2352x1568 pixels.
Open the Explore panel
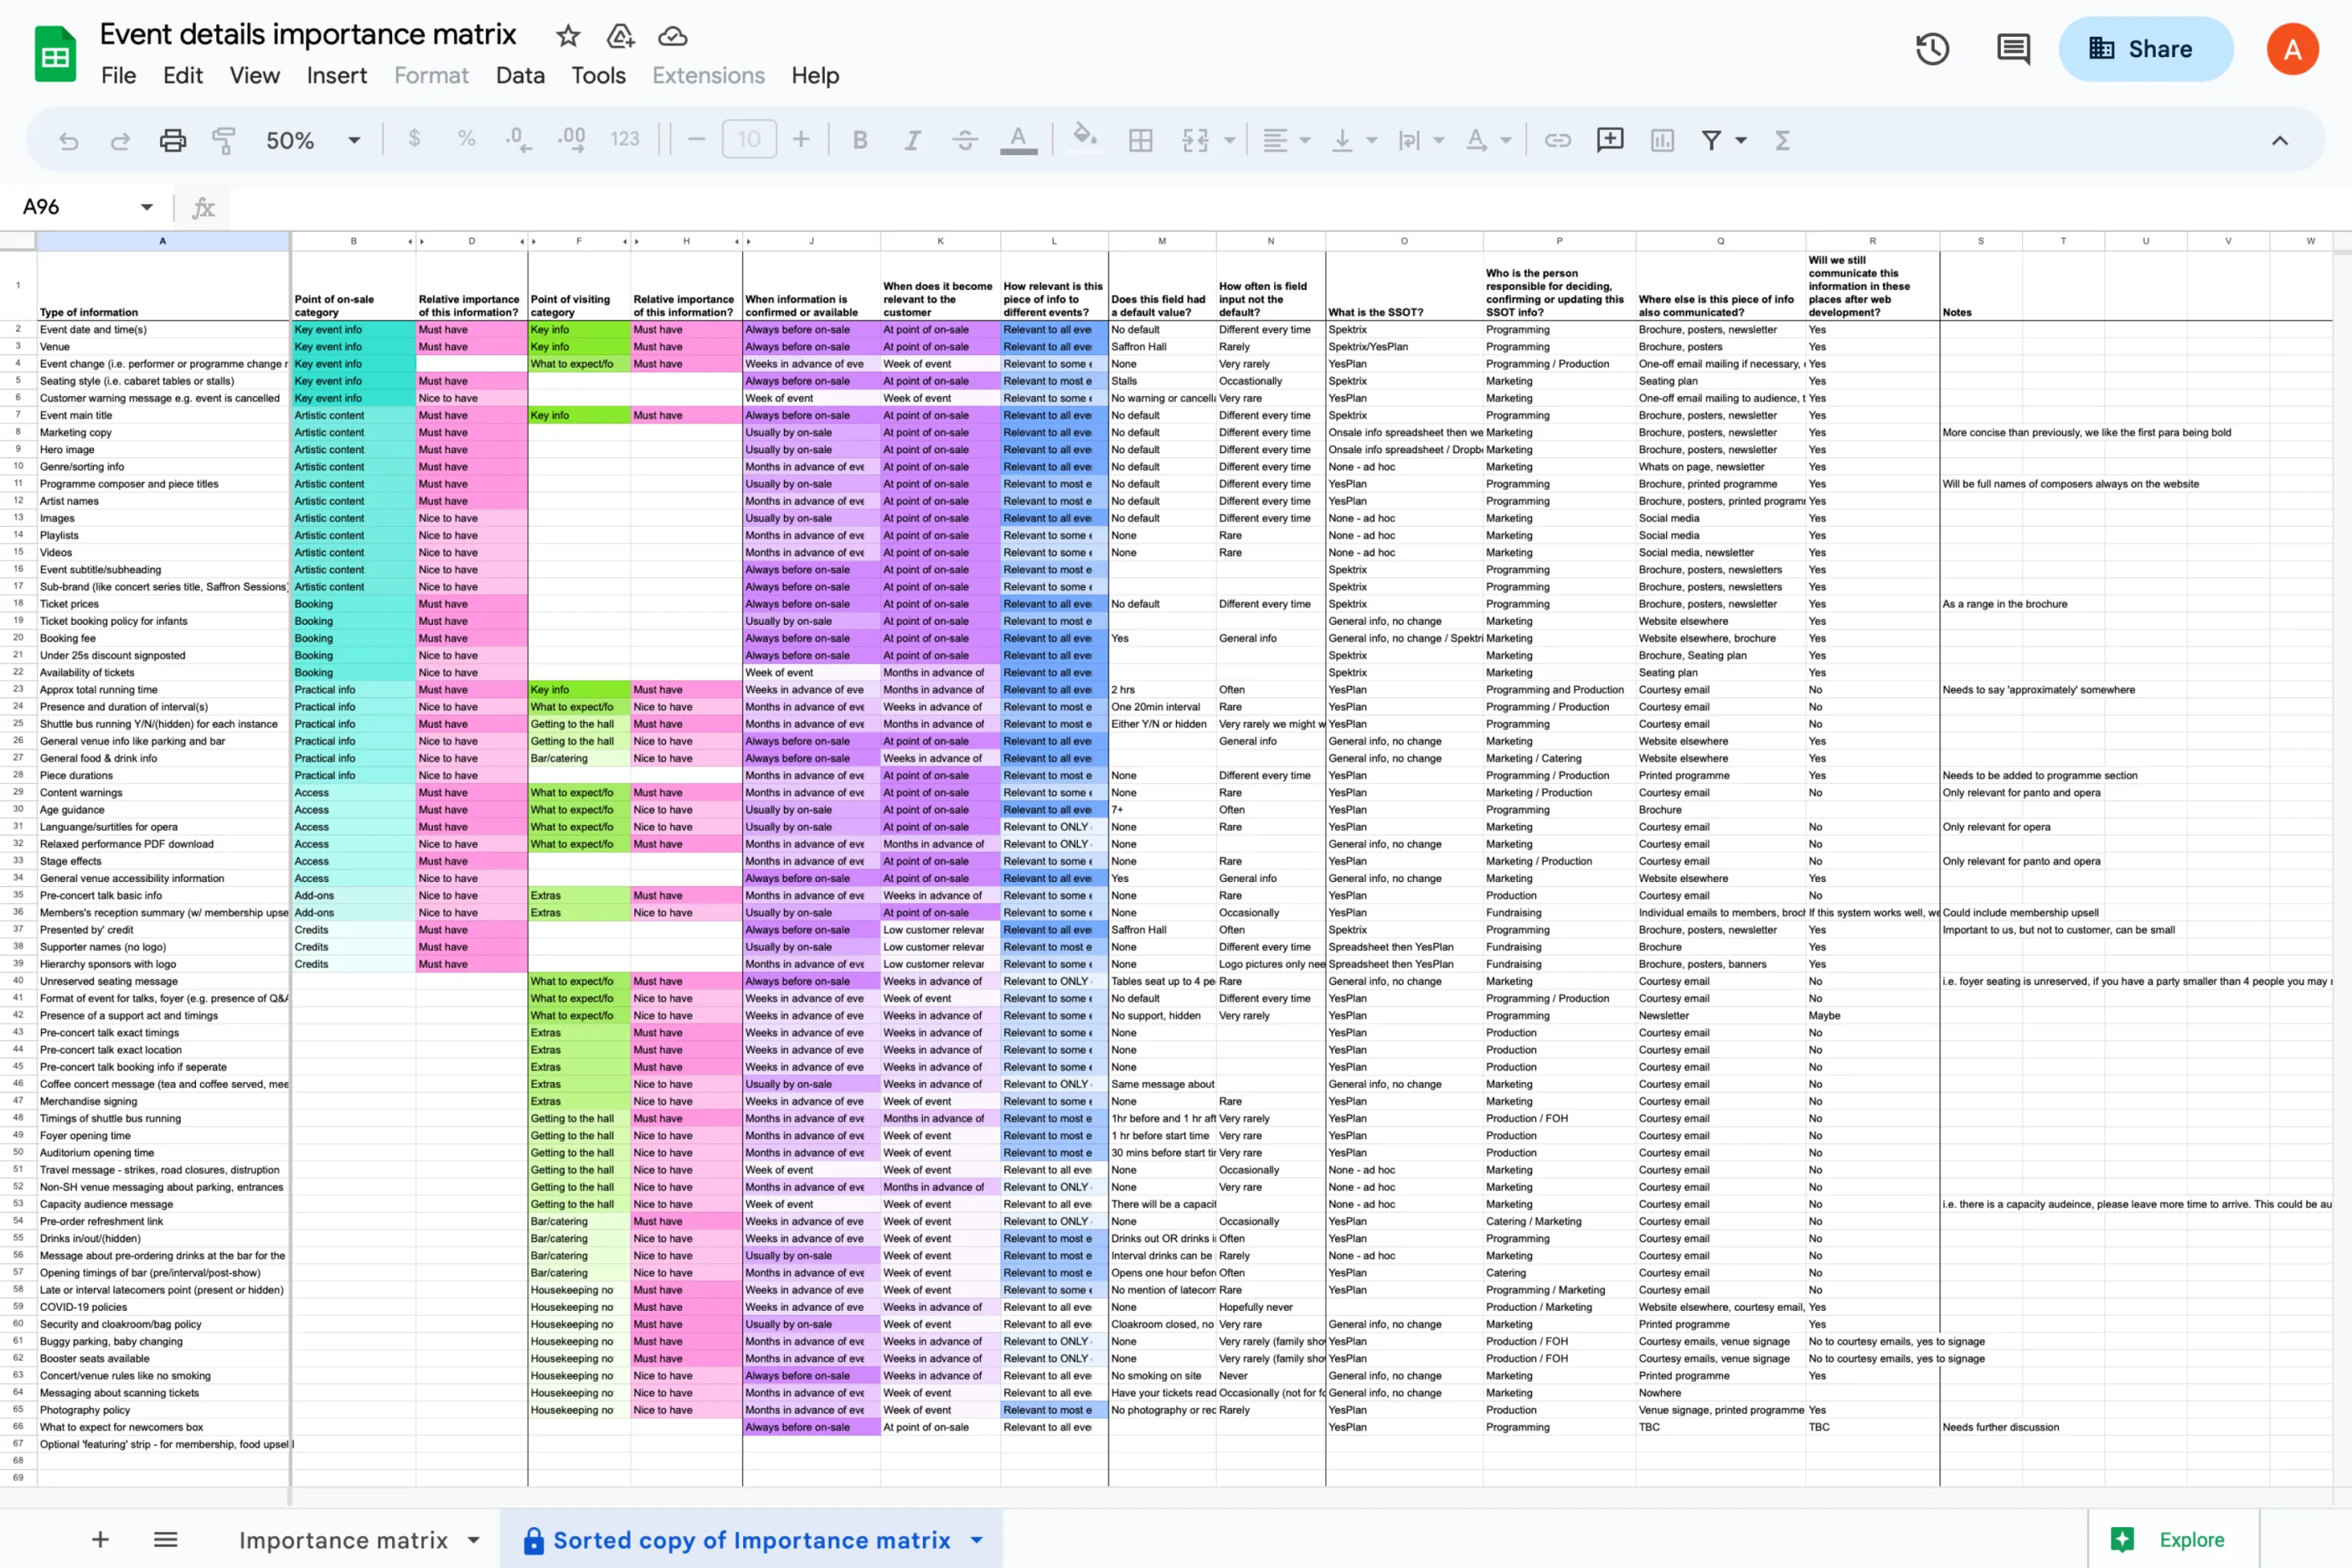[2188, 1540]
